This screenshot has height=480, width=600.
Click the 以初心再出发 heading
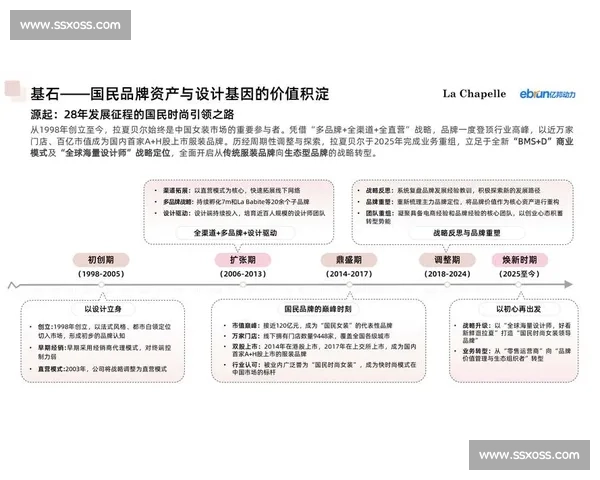(518, 309)
